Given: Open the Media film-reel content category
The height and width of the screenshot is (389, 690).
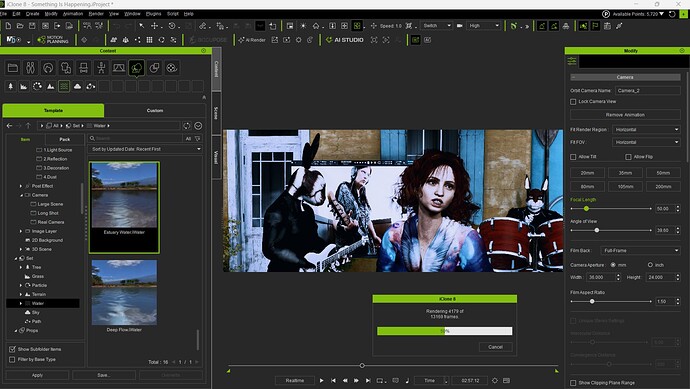Looking at the screenshot, I should coord(172,68).
